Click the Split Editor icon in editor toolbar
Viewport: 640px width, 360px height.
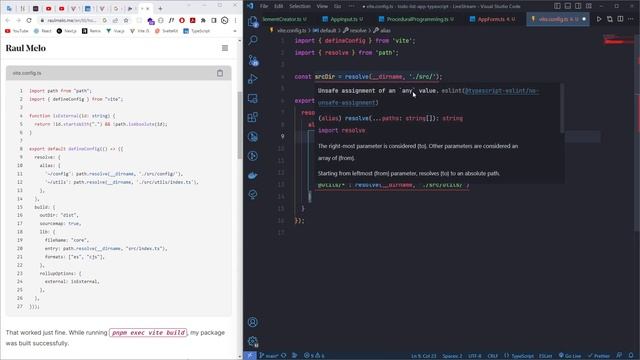pos(620,19)
